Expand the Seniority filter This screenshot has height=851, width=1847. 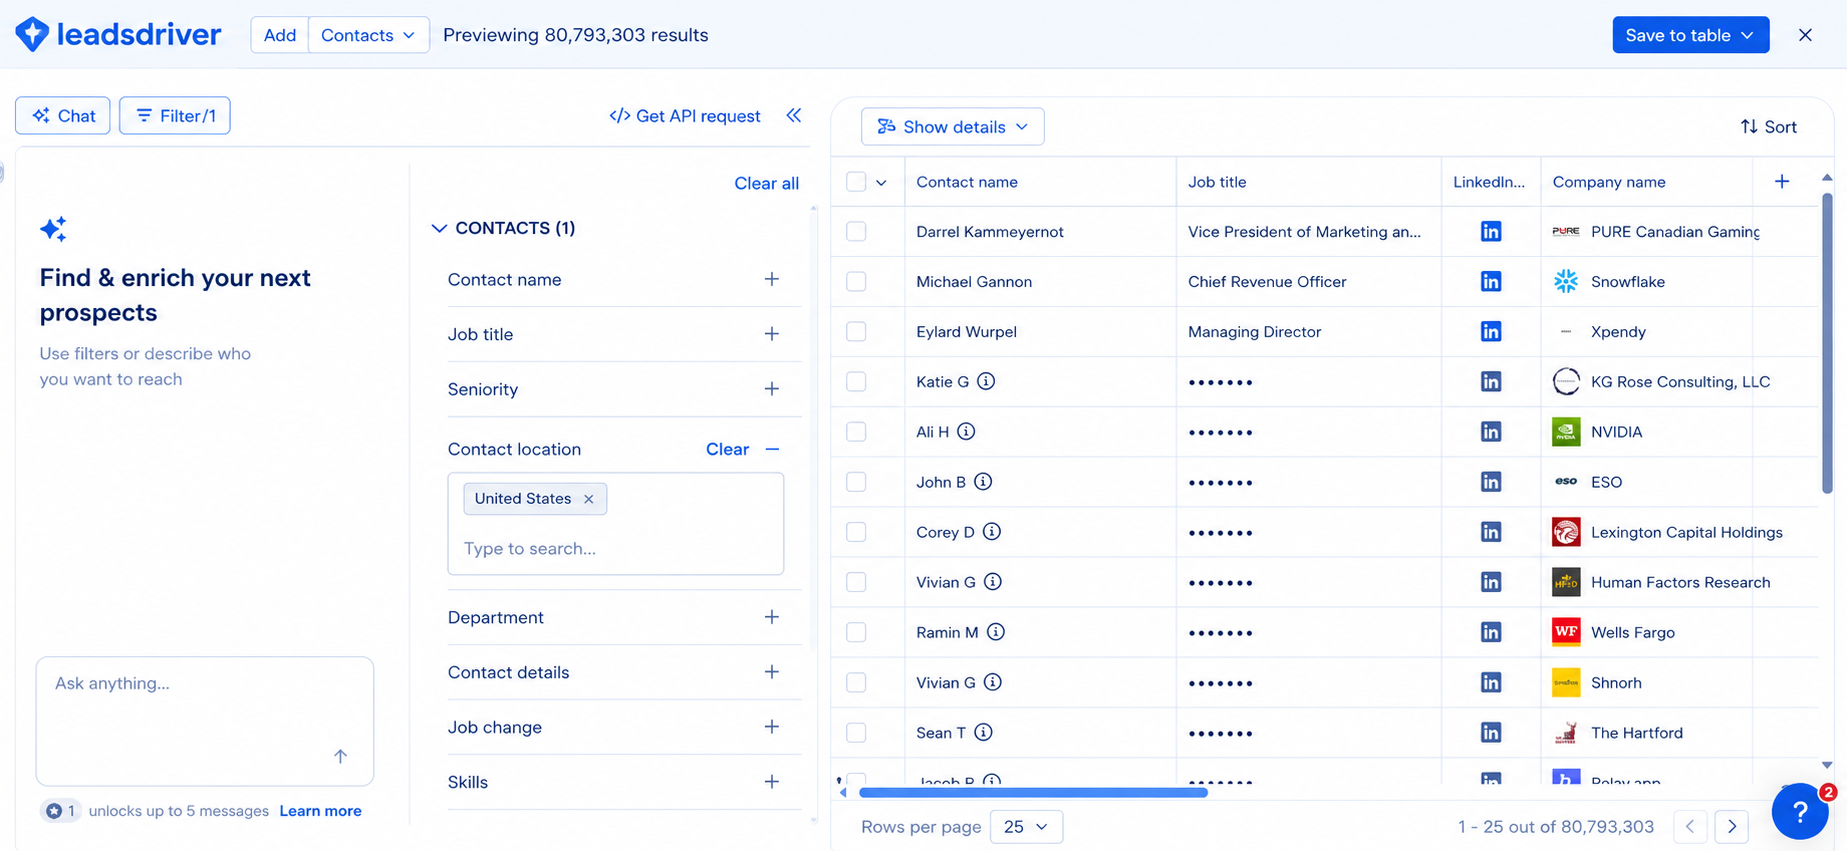point(771,389)
